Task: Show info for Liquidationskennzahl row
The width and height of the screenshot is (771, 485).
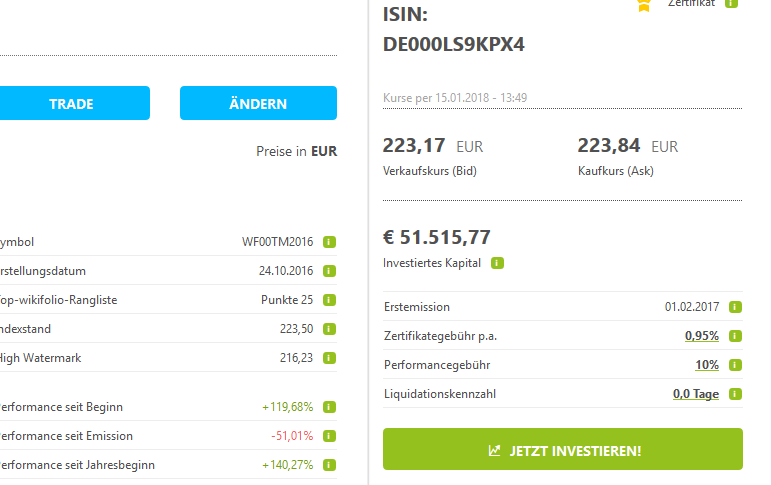Action: click(735, 394)
